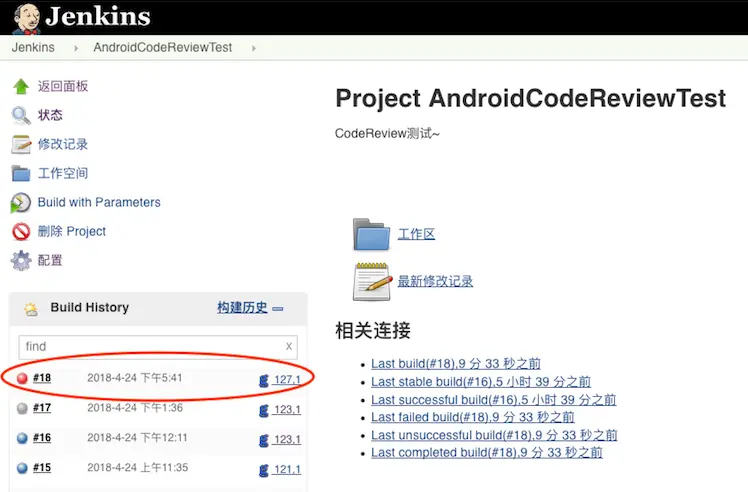Open the Last stable build(#16) link
The height and width of the screenshot is (492, 748).
tap(481, 382)
